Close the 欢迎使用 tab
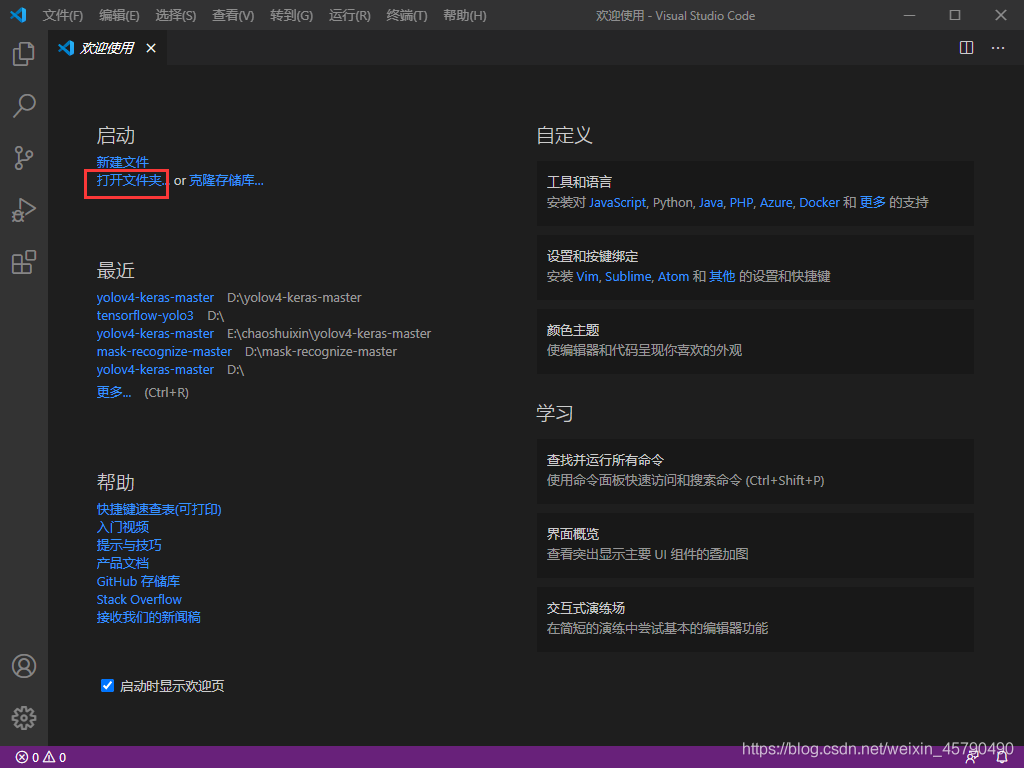Image resolution: width=1024 pixels, height=768 pixels. point(151,48)
